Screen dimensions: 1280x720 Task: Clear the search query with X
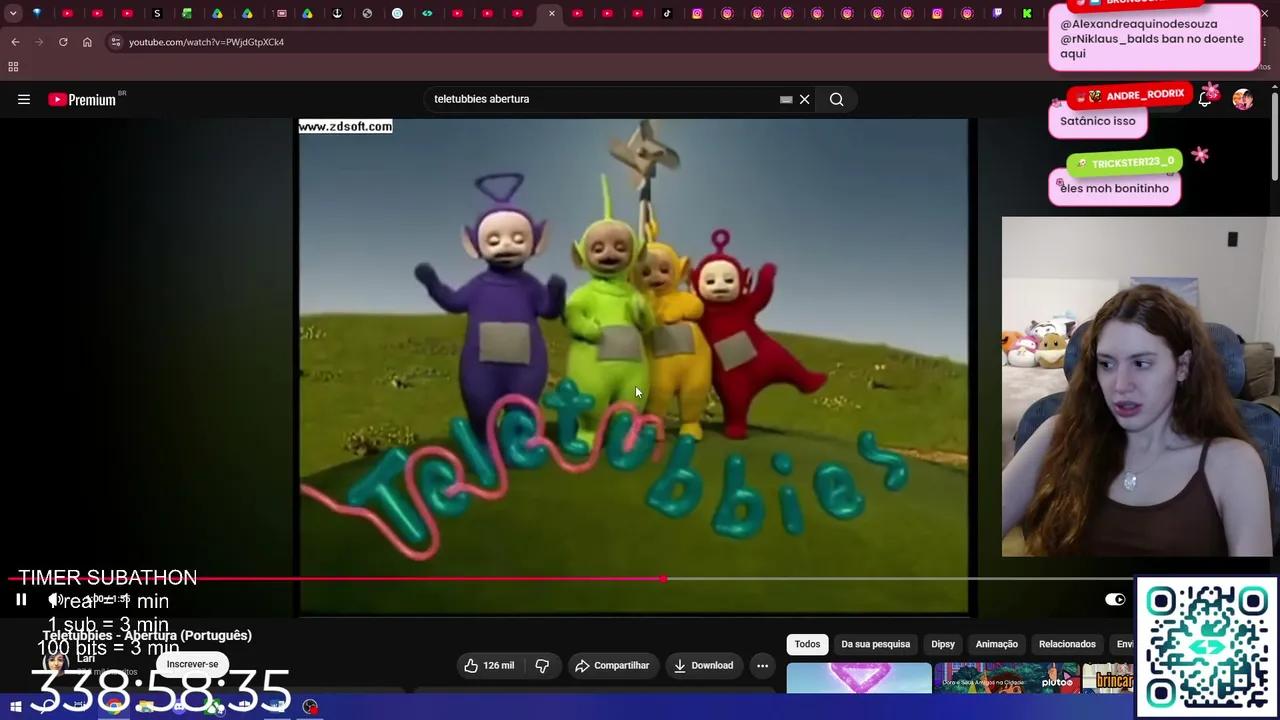(x=804, y=99)
